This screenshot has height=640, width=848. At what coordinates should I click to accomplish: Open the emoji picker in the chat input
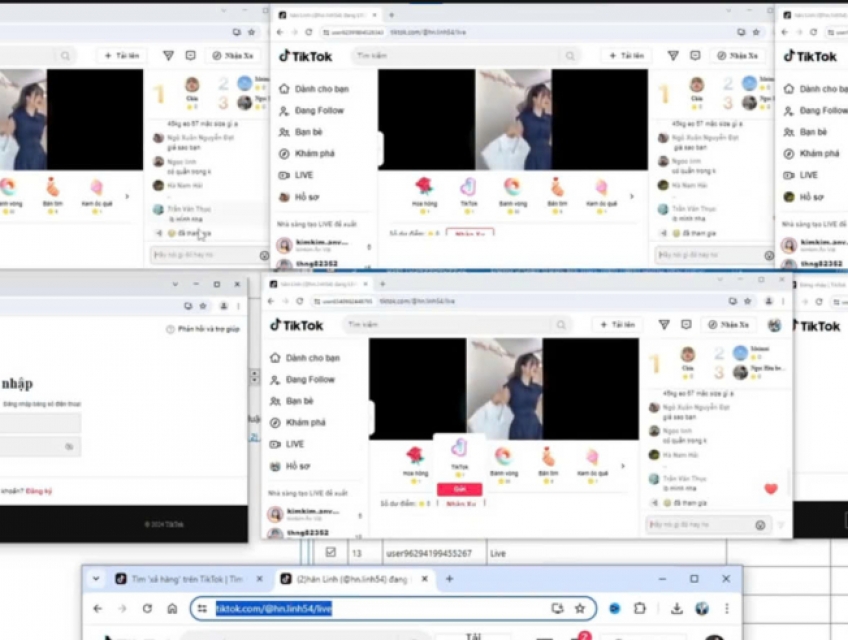760,523
